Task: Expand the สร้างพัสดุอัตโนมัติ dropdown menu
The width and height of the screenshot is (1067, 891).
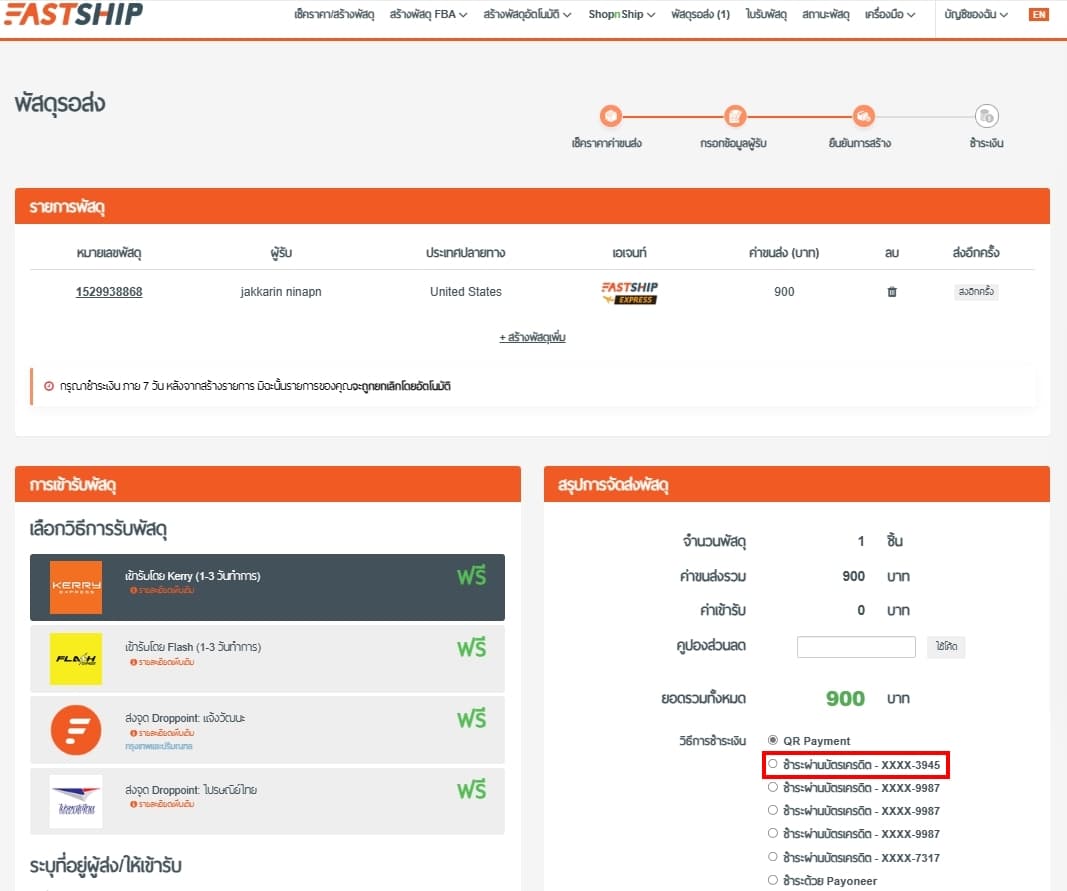Action: 527,14
